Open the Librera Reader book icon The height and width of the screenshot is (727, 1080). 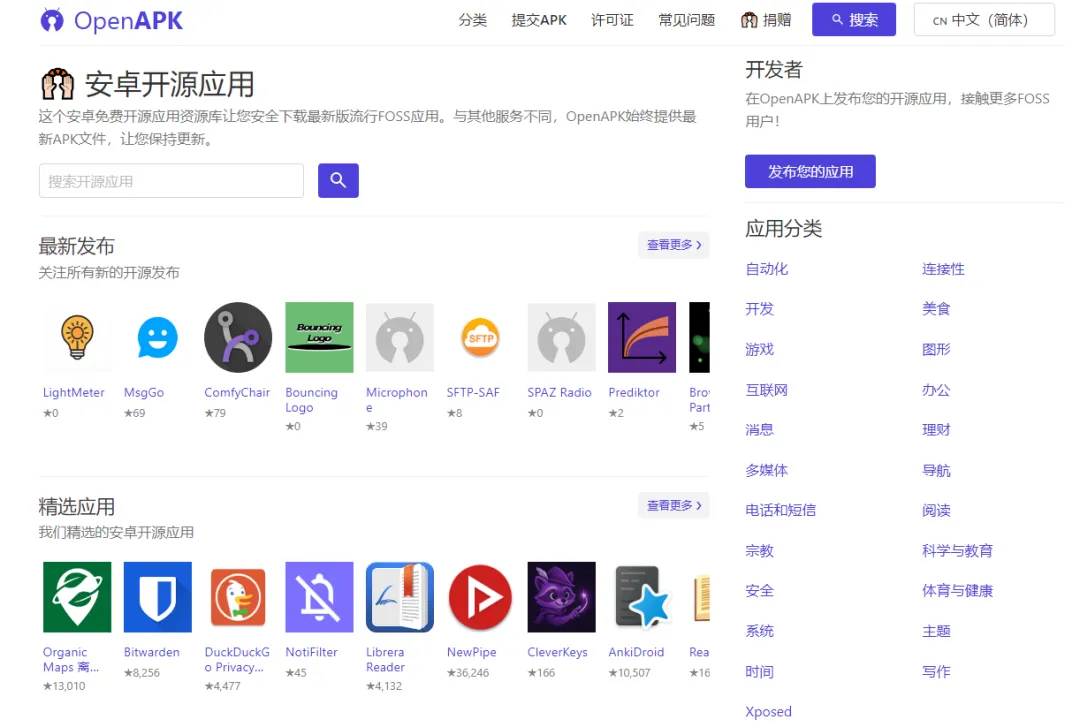399,597
